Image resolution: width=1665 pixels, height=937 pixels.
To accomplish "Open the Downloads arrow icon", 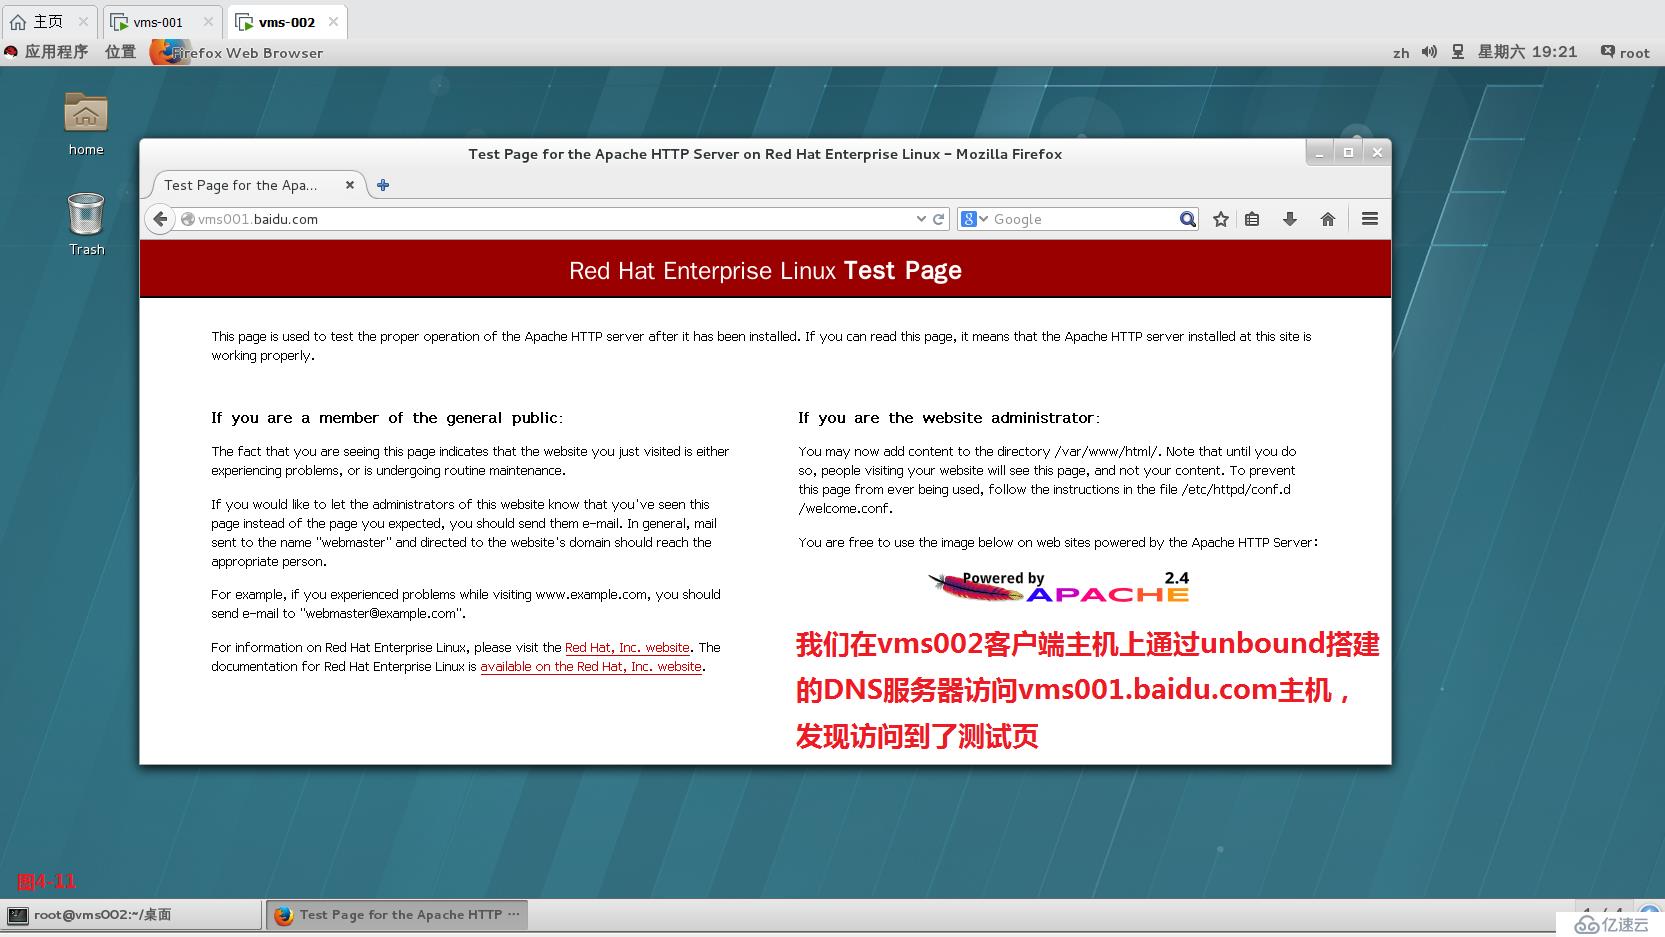I will (1290, 219).
